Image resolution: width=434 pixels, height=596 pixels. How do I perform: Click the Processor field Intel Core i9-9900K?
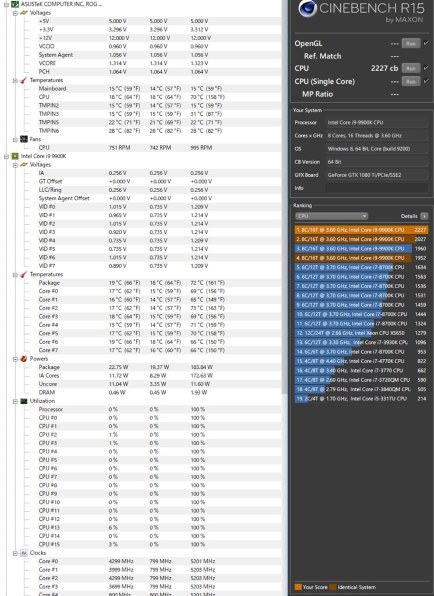tap(377, 122)
